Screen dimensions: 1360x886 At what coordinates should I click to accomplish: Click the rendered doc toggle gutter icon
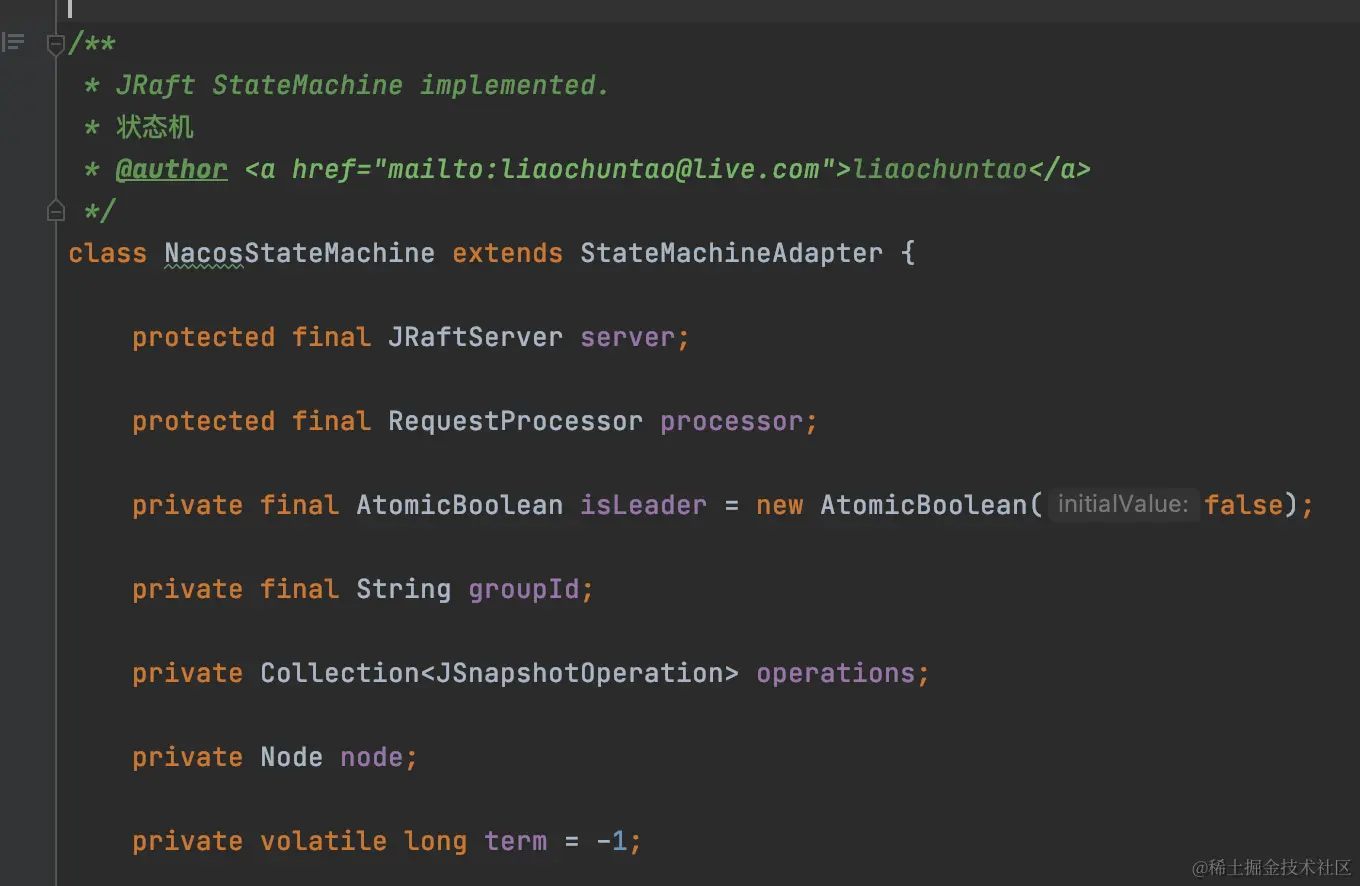click(x=13, y=43)
